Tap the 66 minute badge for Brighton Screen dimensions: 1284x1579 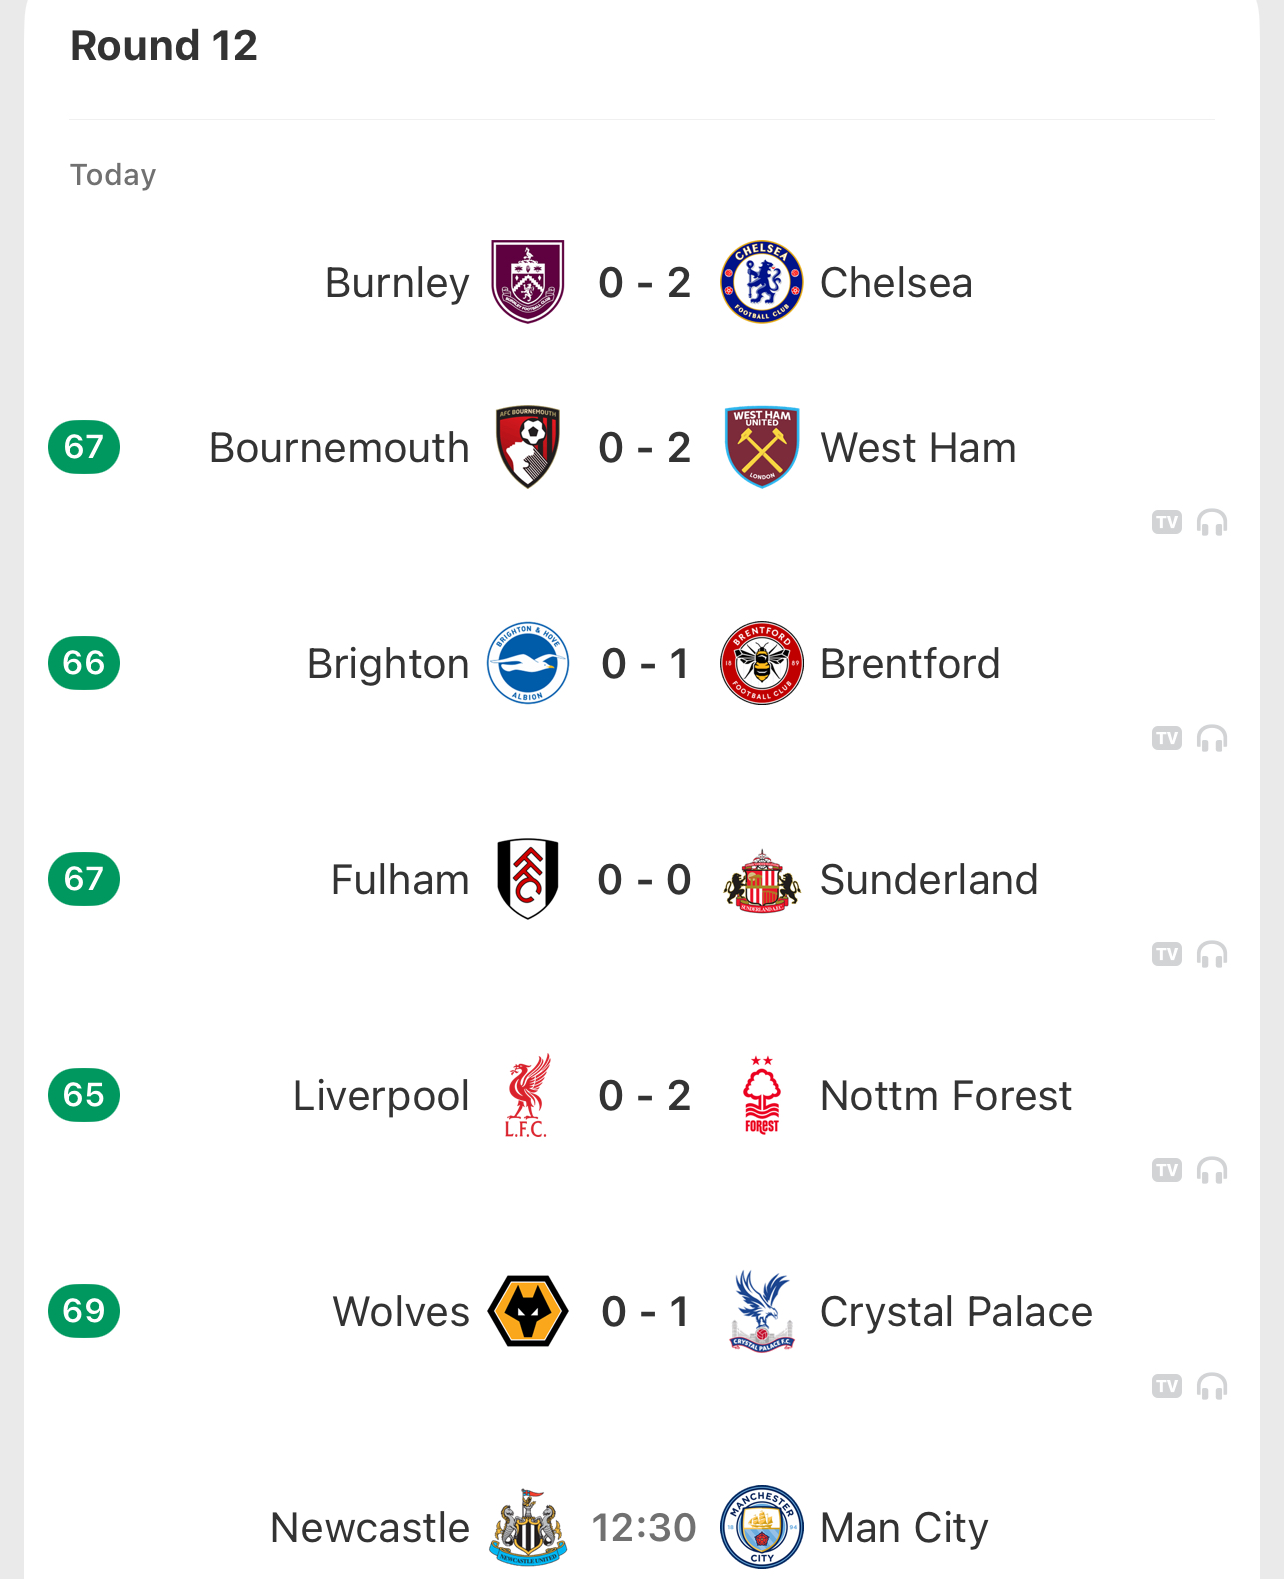84,663
